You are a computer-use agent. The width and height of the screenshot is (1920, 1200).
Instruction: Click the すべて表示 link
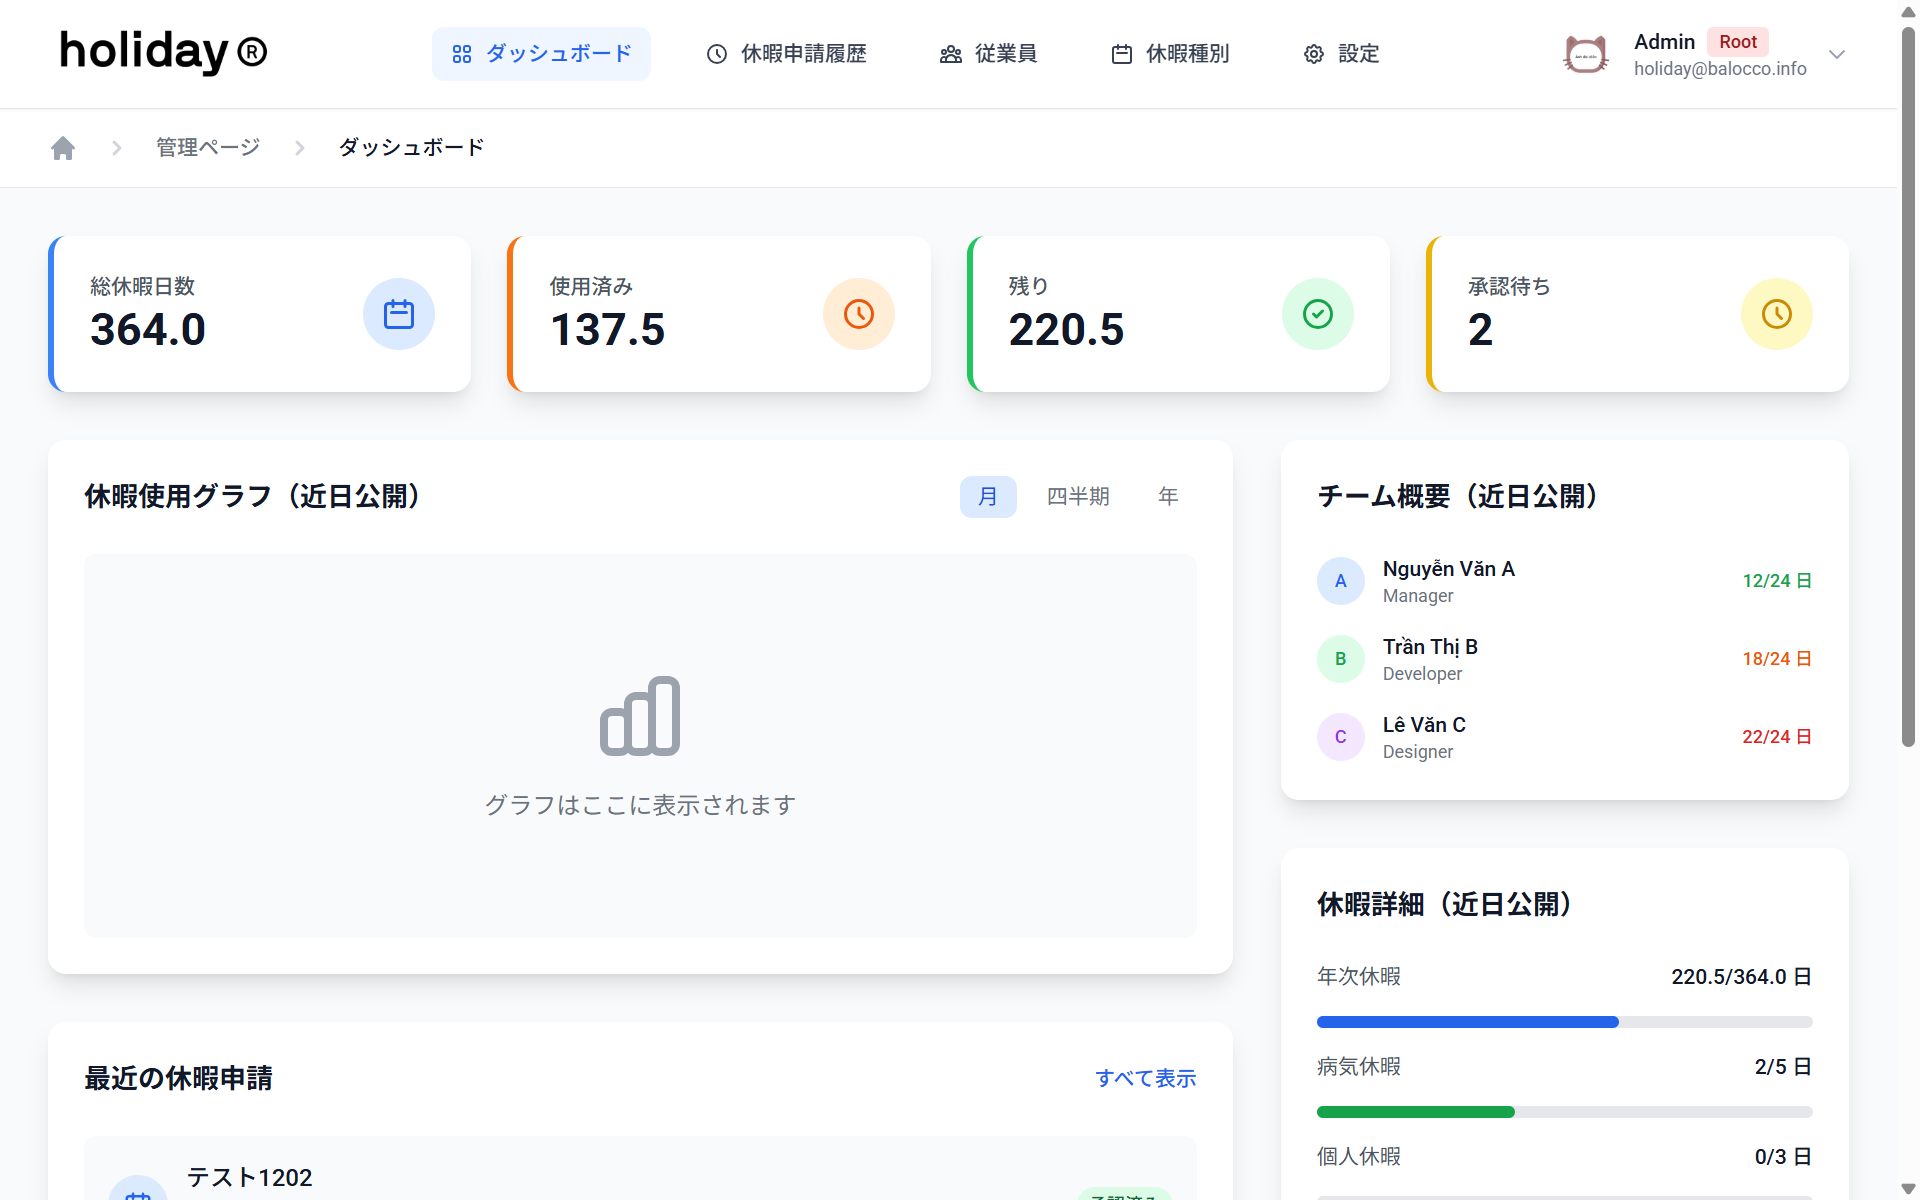tap(1145, 1078)
